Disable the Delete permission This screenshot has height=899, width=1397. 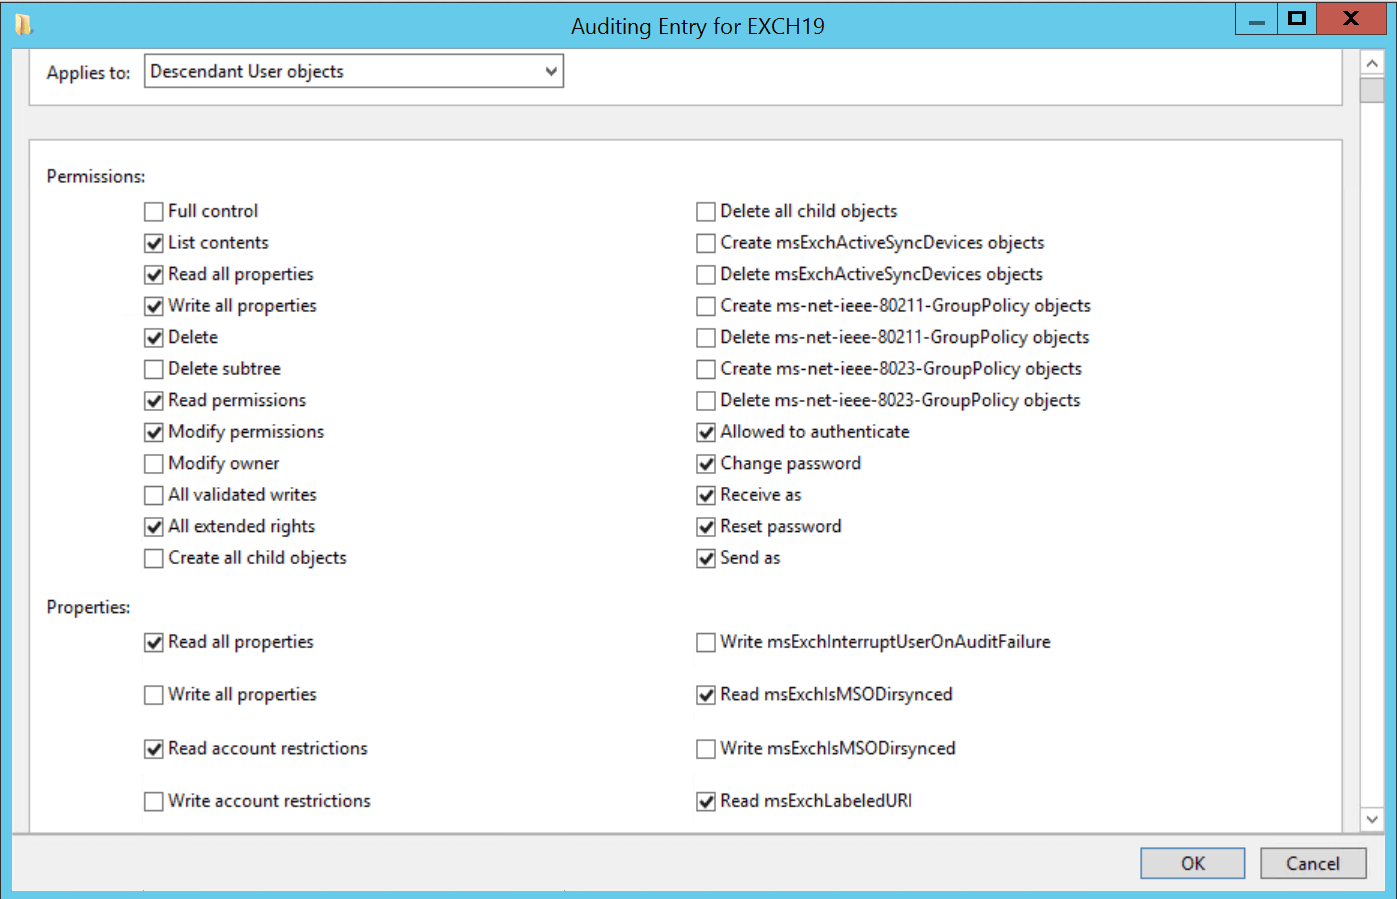tap(153, 337)
